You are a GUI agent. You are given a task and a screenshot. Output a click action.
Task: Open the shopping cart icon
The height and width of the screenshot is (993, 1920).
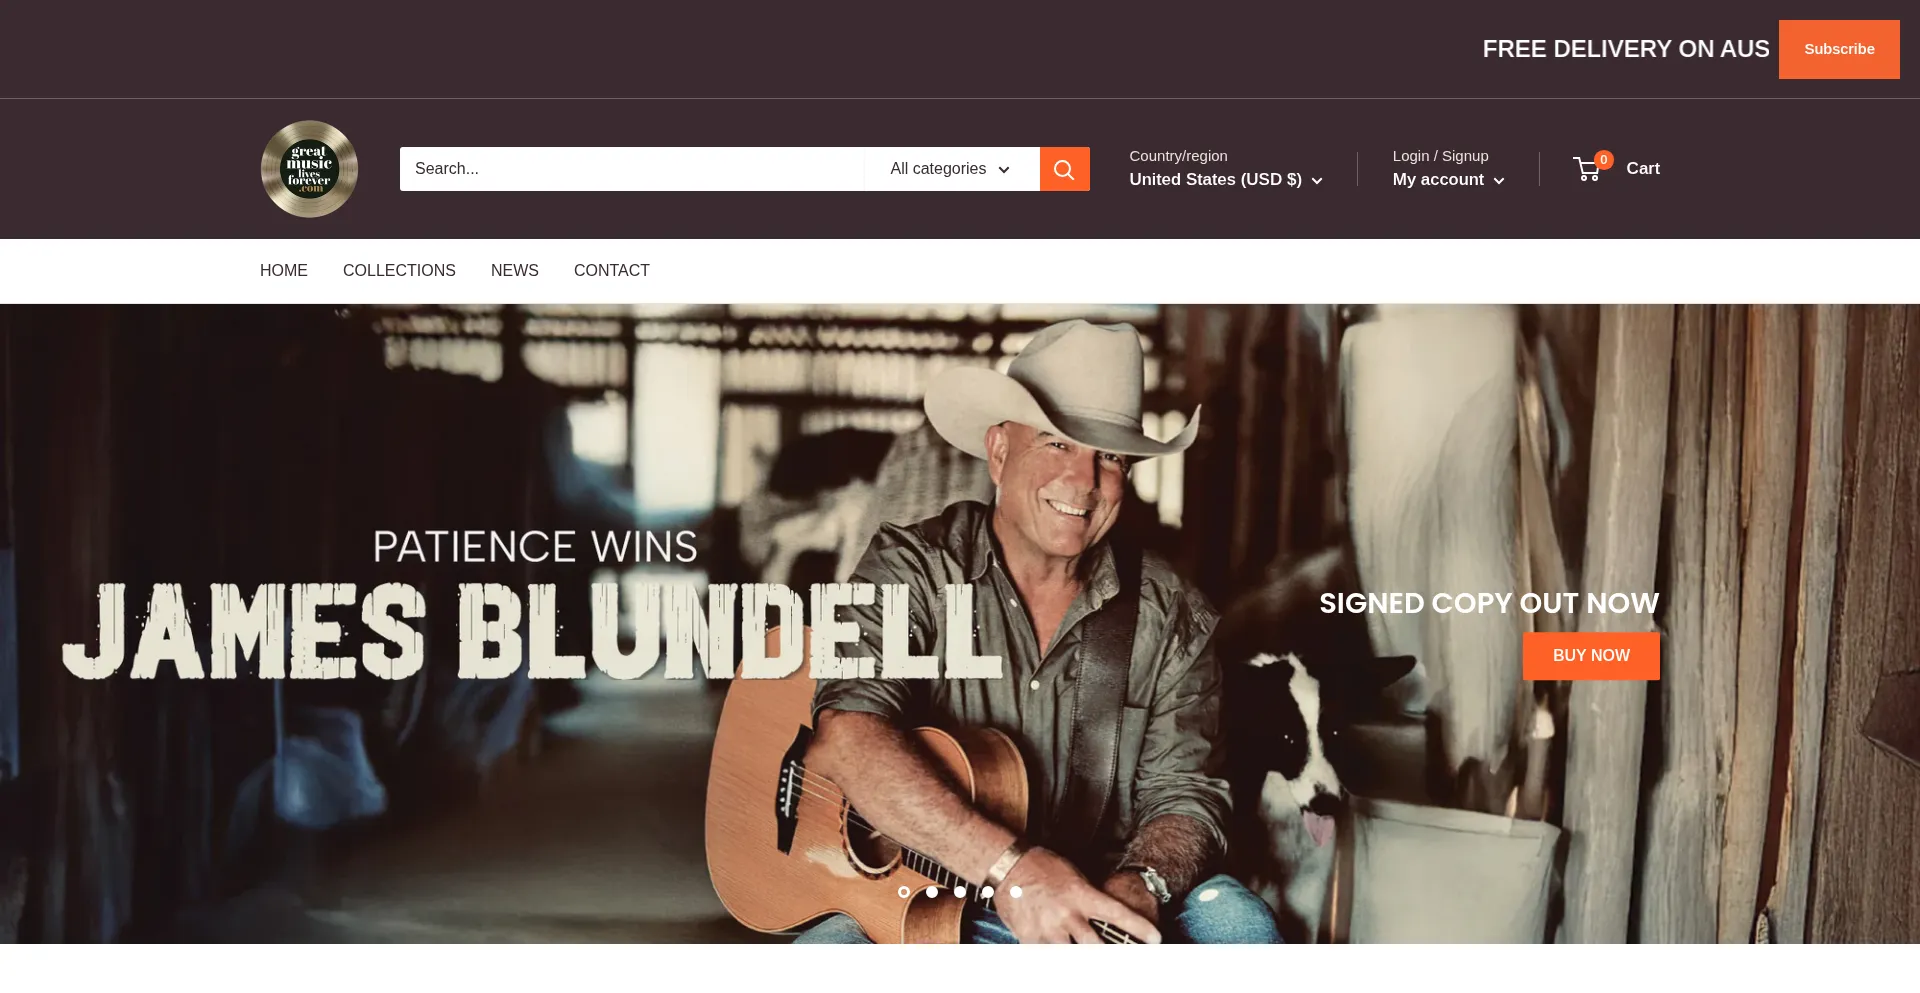coord(1586,170)
